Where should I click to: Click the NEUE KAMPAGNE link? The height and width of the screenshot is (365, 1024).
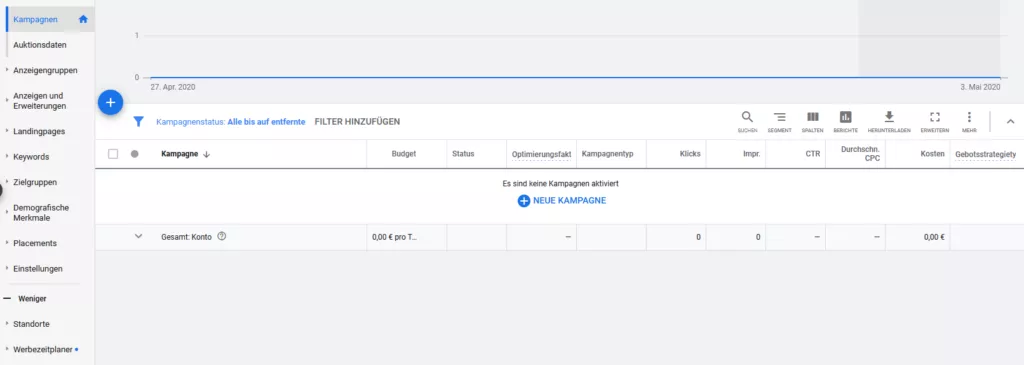(x=562, y=200)
